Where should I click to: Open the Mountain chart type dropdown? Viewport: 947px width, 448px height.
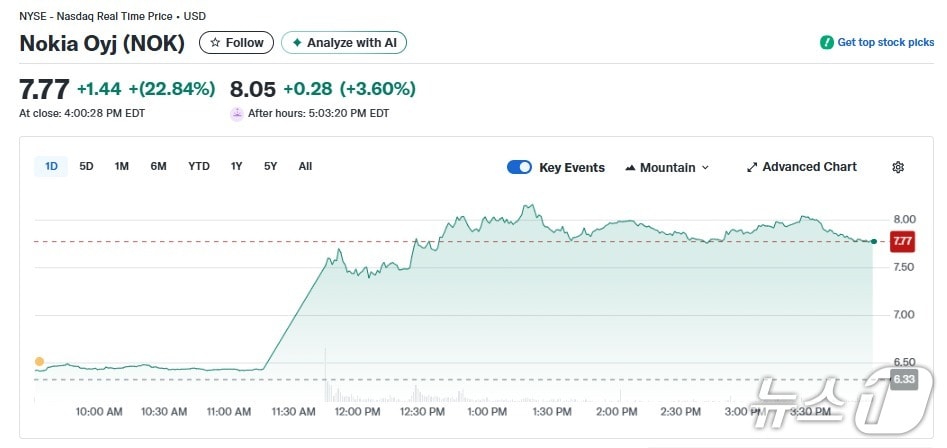click(667, 167)
